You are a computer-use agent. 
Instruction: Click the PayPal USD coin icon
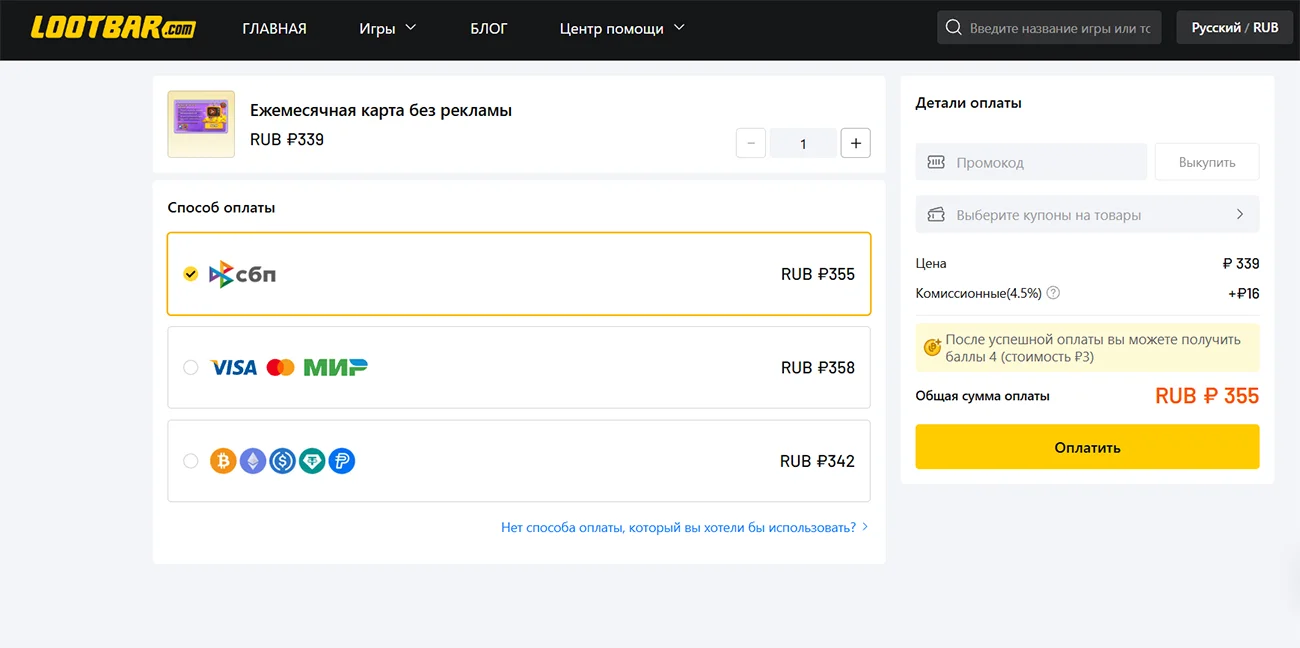342,461
